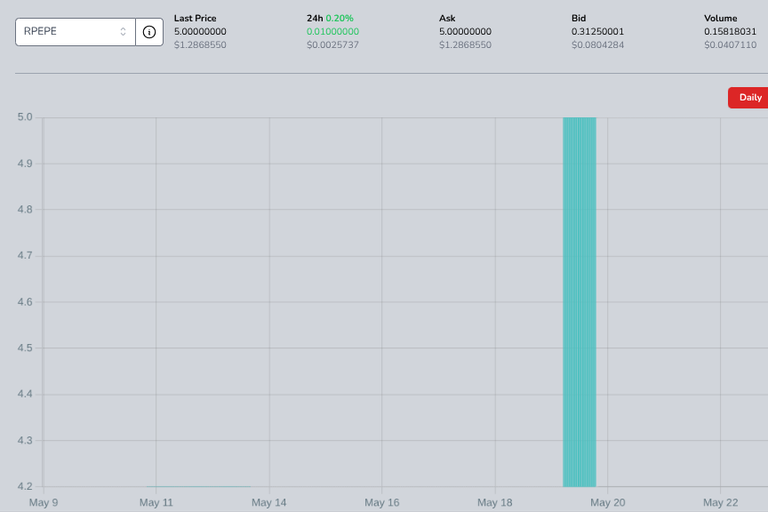Click the Last Price USD value $1.2868550
The width and height of the screenshot is (768, 512).
[200, 45]
